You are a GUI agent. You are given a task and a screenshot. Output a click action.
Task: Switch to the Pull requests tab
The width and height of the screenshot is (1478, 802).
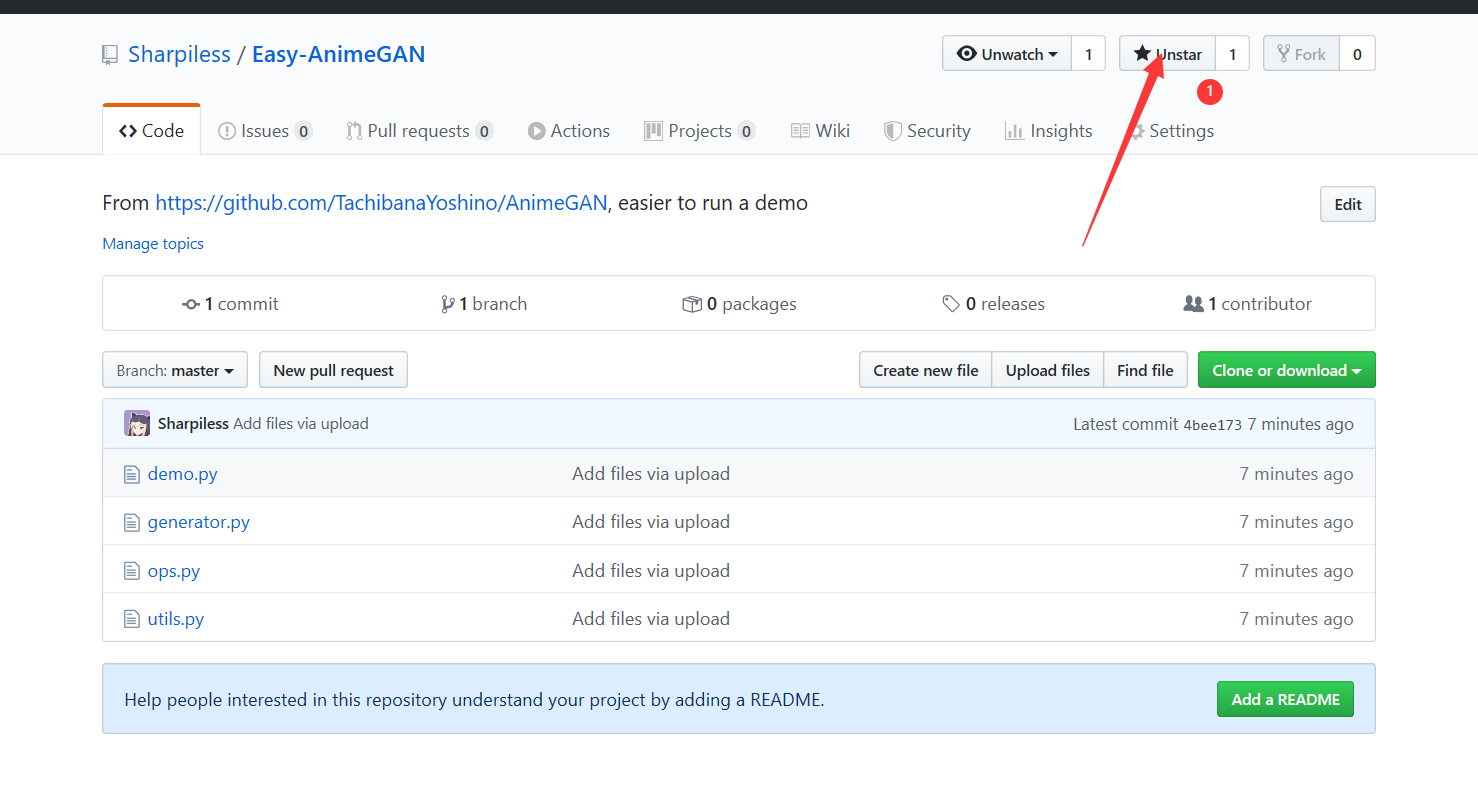419,131
